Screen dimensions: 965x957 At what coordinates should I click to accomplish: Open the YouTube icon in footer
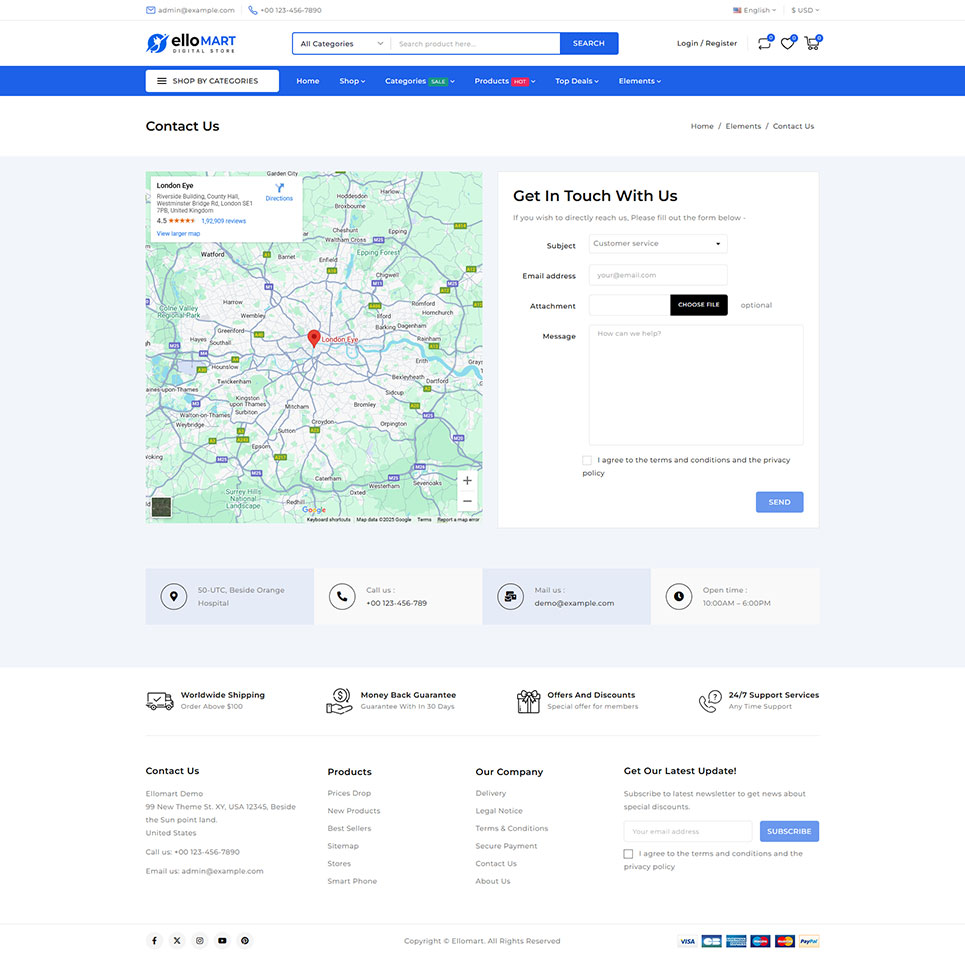[222, 940]
